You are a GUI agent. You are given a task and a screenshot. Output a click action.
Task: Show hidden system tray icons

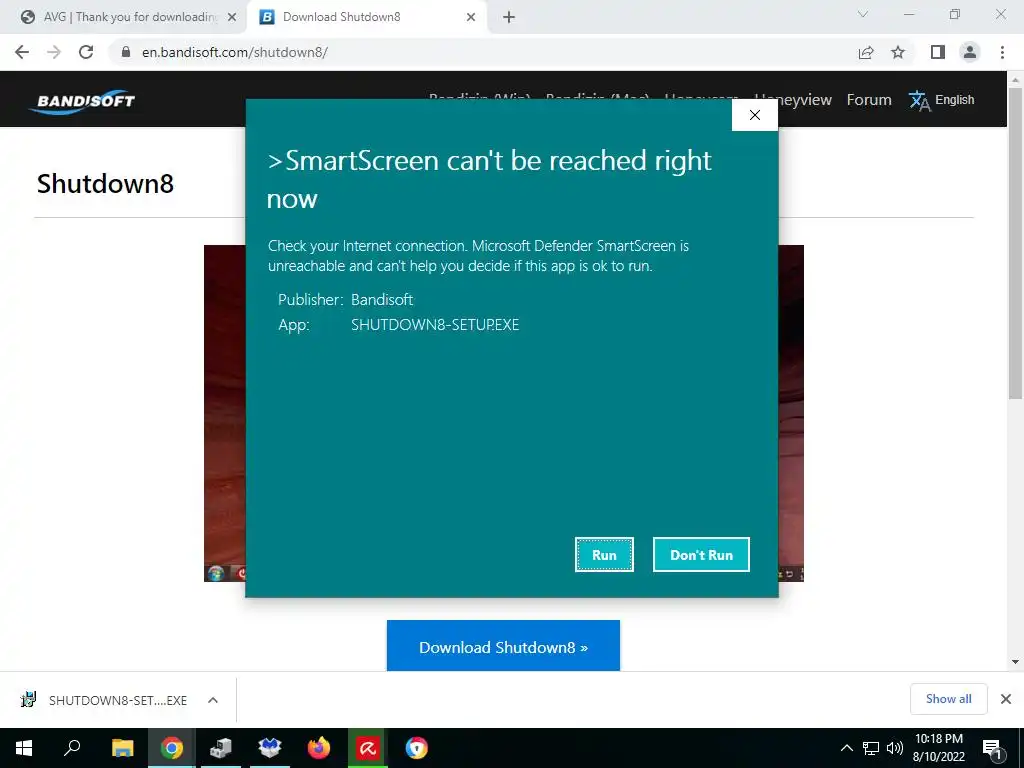point(846,748)
